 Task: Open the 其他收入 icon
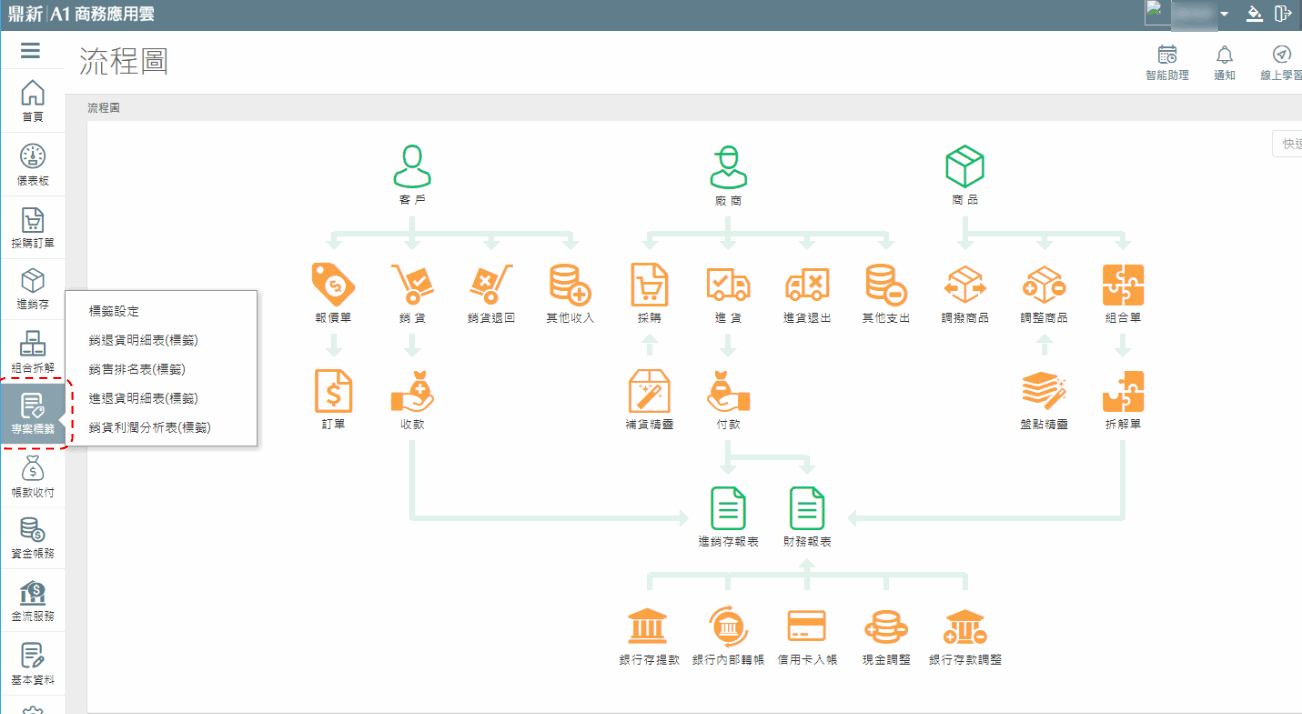[570, 285]
